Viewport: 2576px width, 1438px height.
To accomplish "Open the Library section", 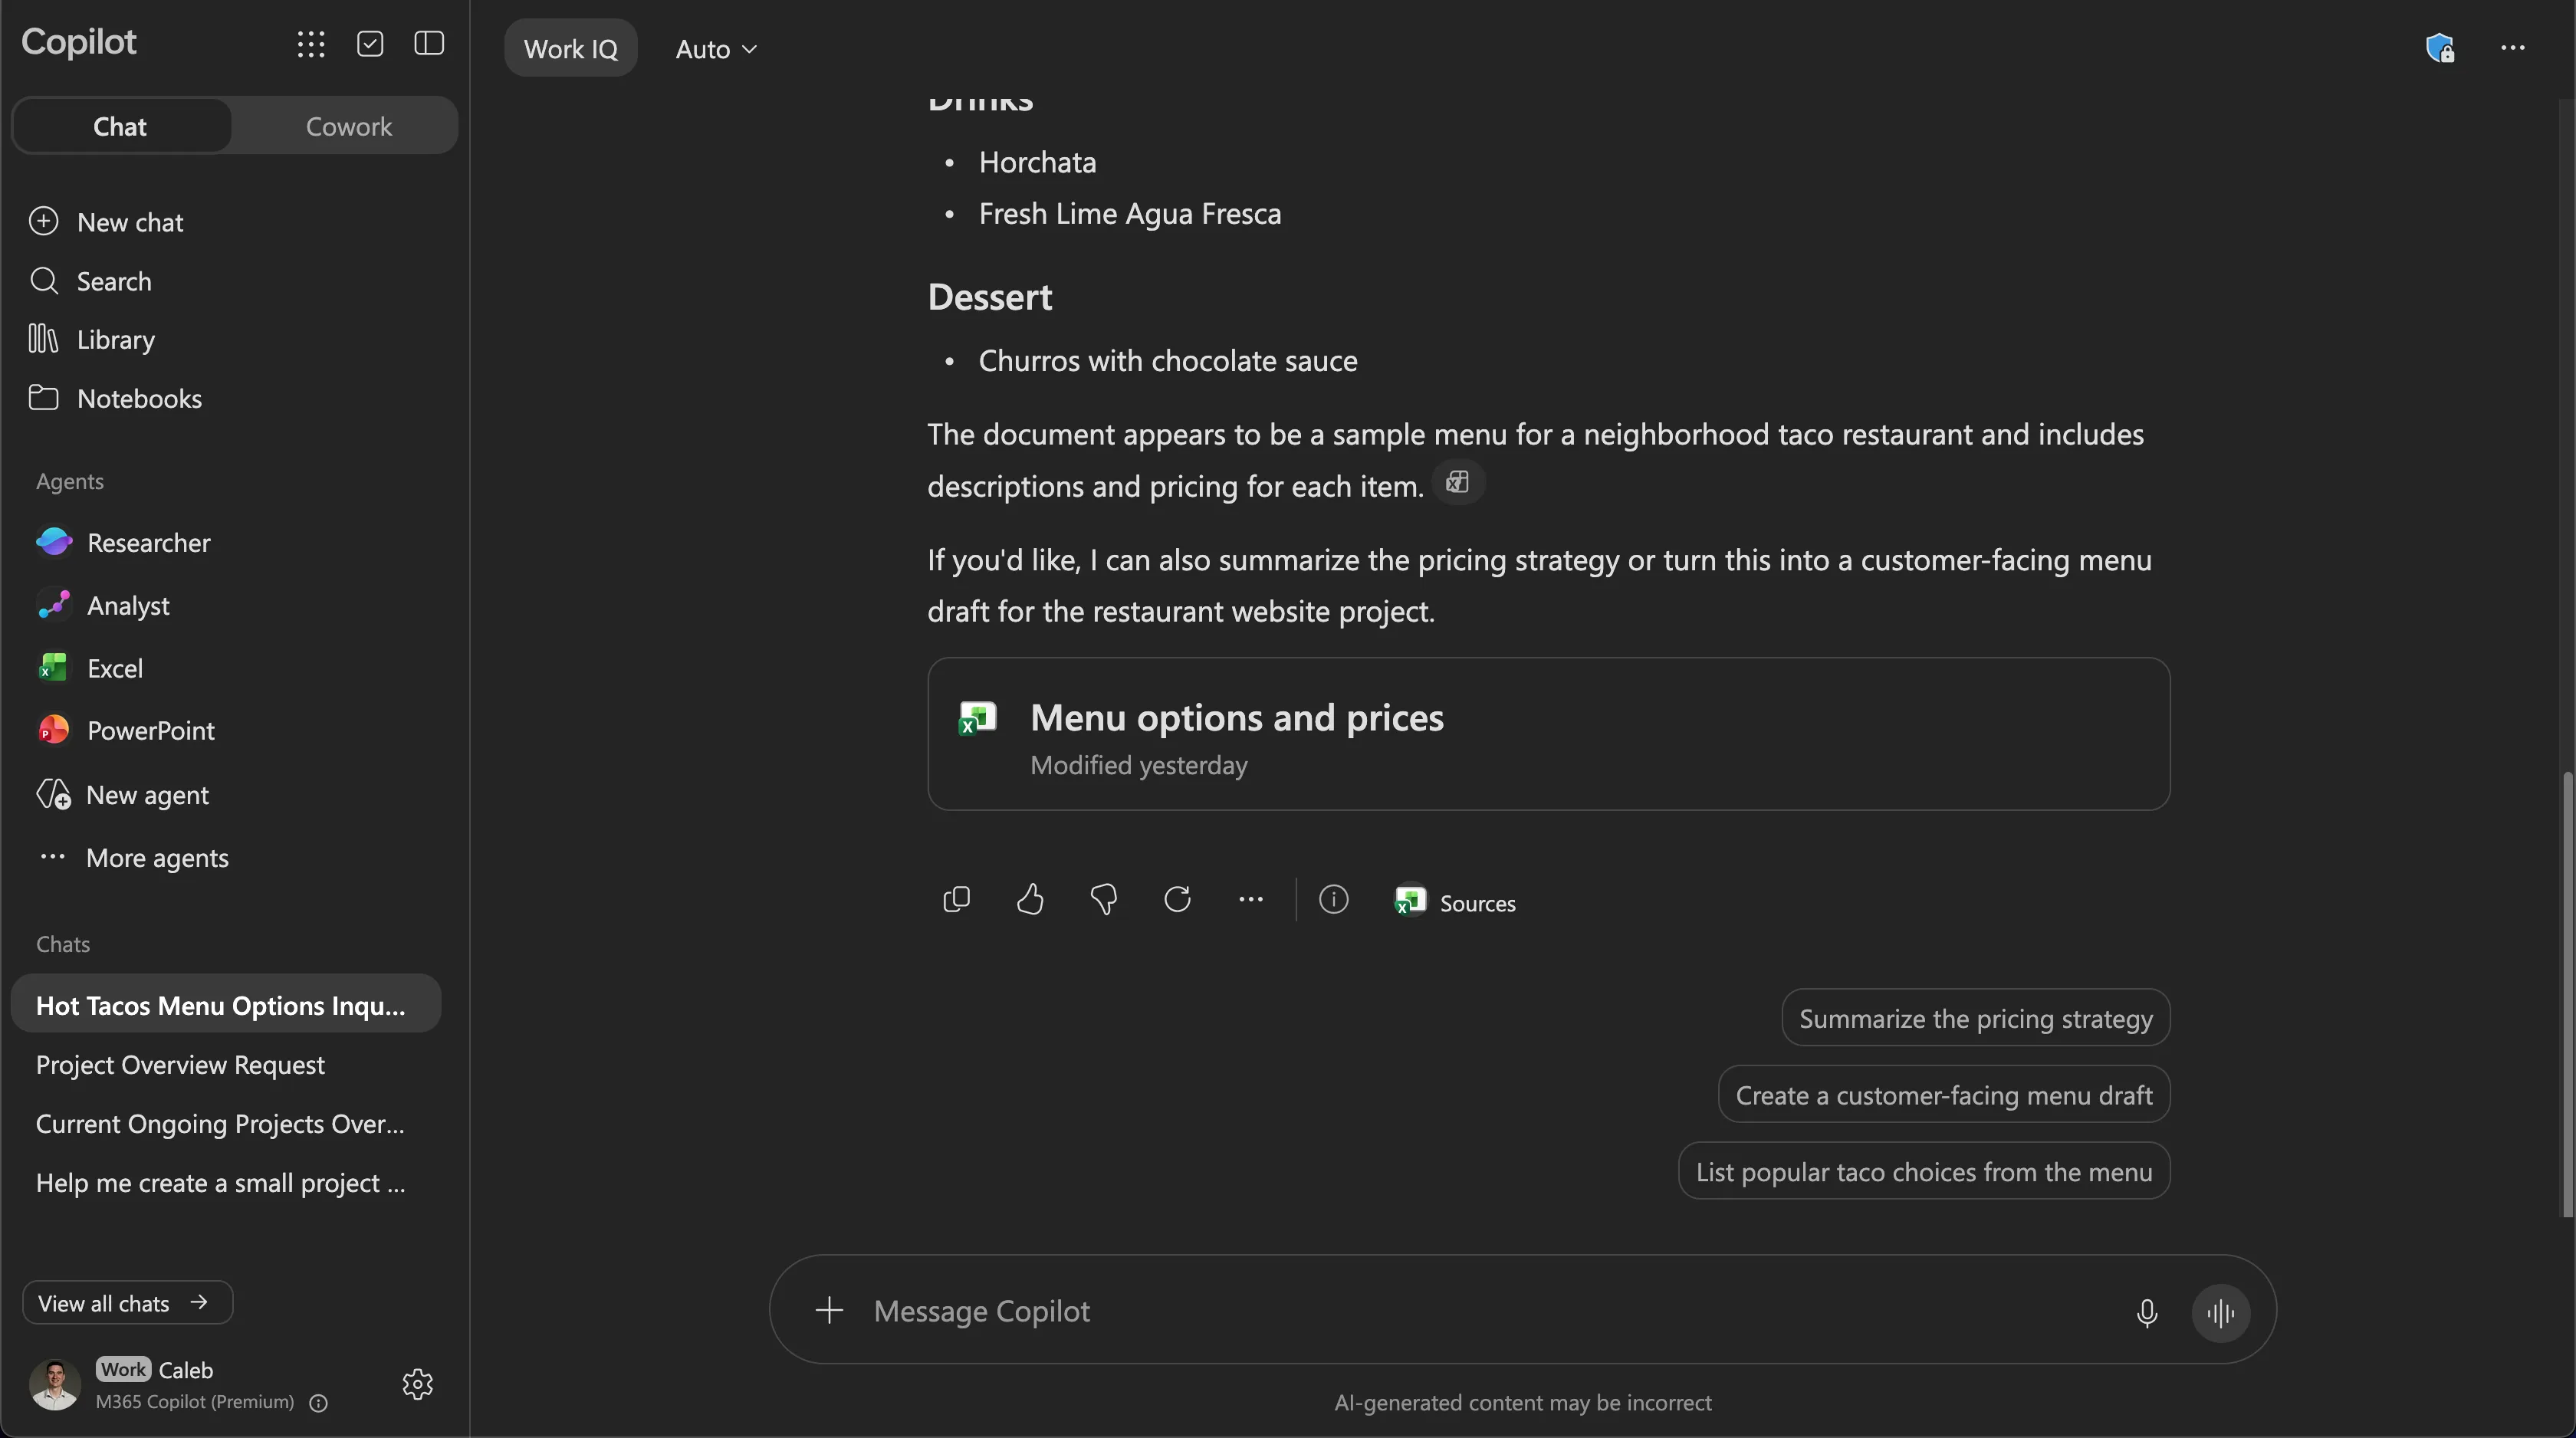I will (92, 340).
